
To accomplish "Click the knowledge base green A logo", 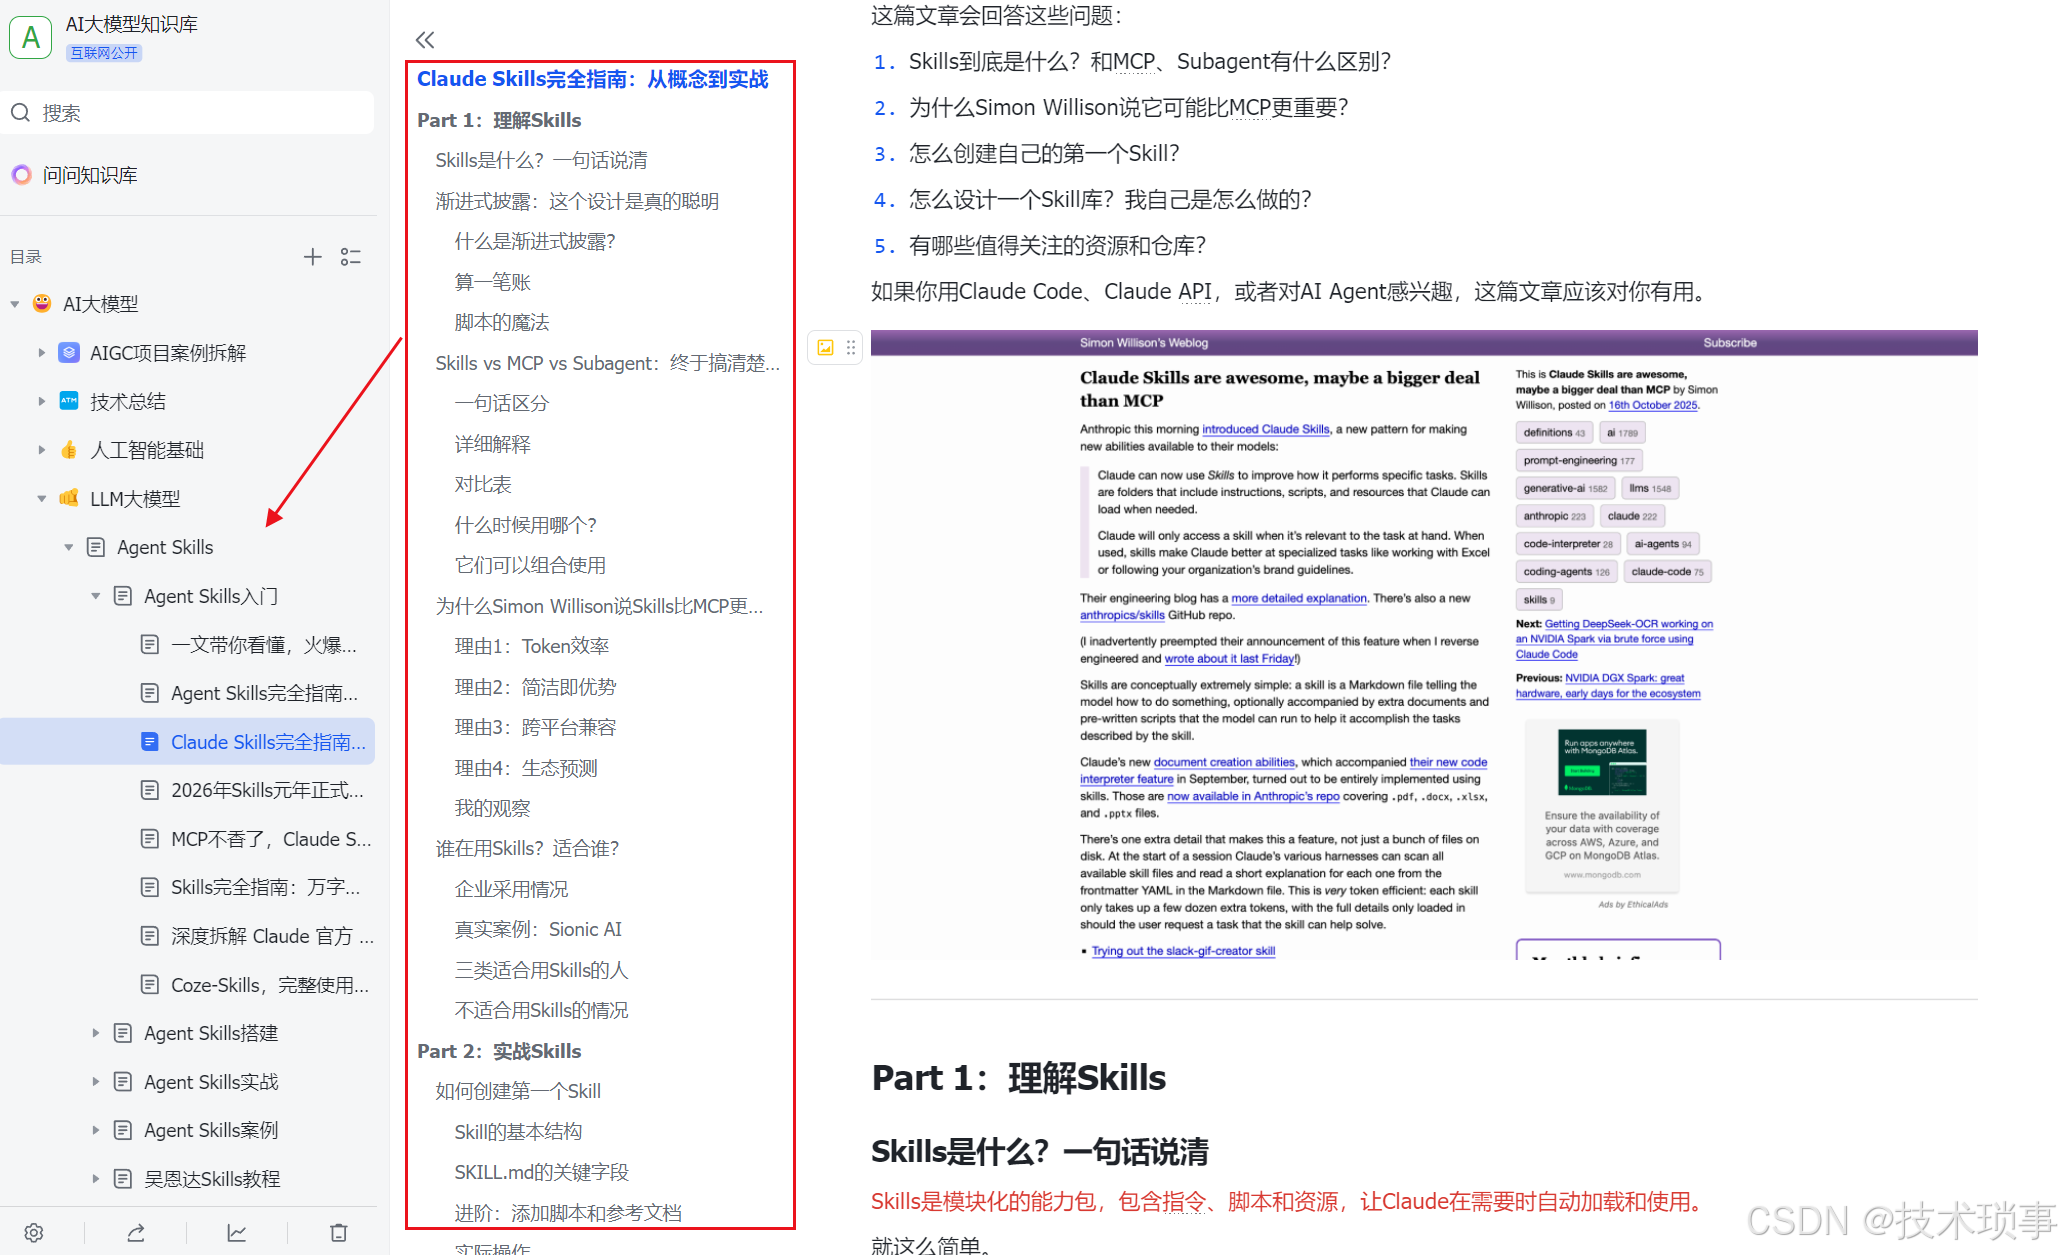I will pyautogui.click(x=31, y=37).
